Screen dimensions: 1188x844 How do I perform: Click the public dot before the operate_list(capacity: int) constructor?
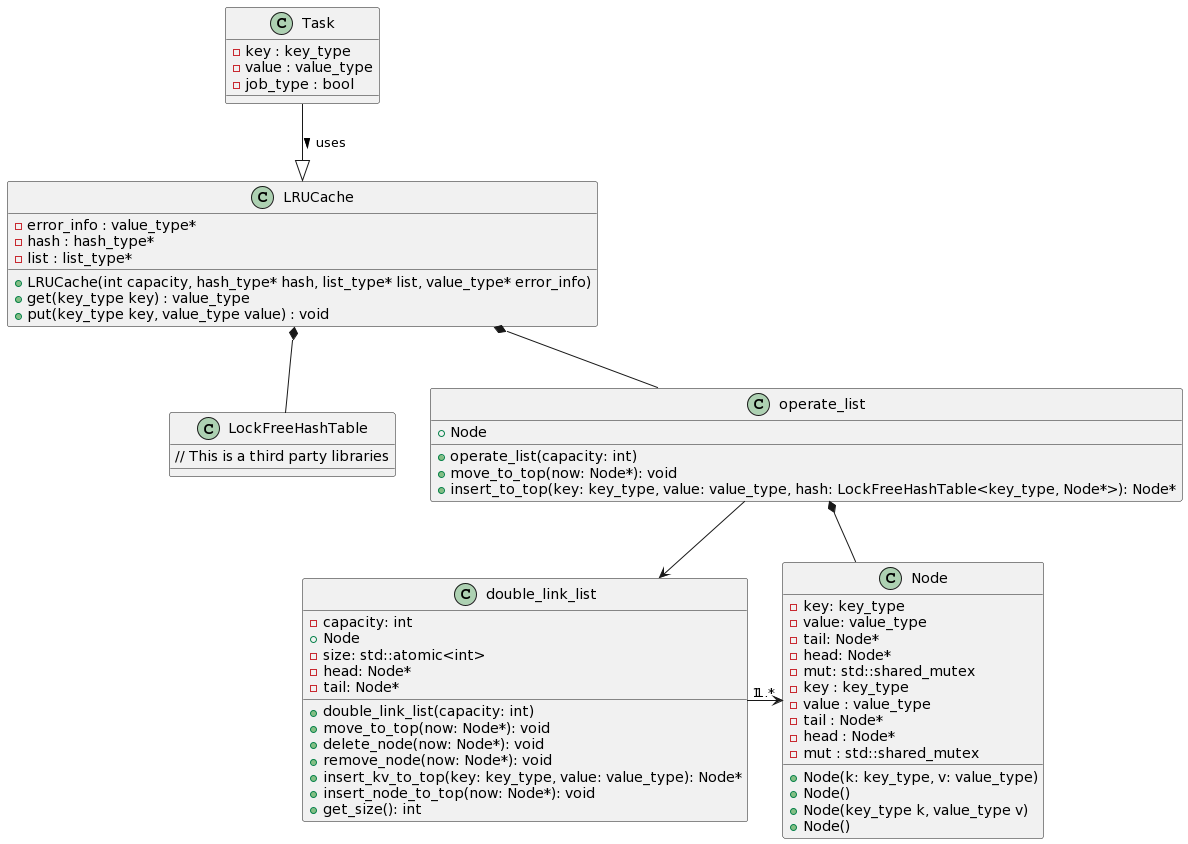[x=441, y=457]
